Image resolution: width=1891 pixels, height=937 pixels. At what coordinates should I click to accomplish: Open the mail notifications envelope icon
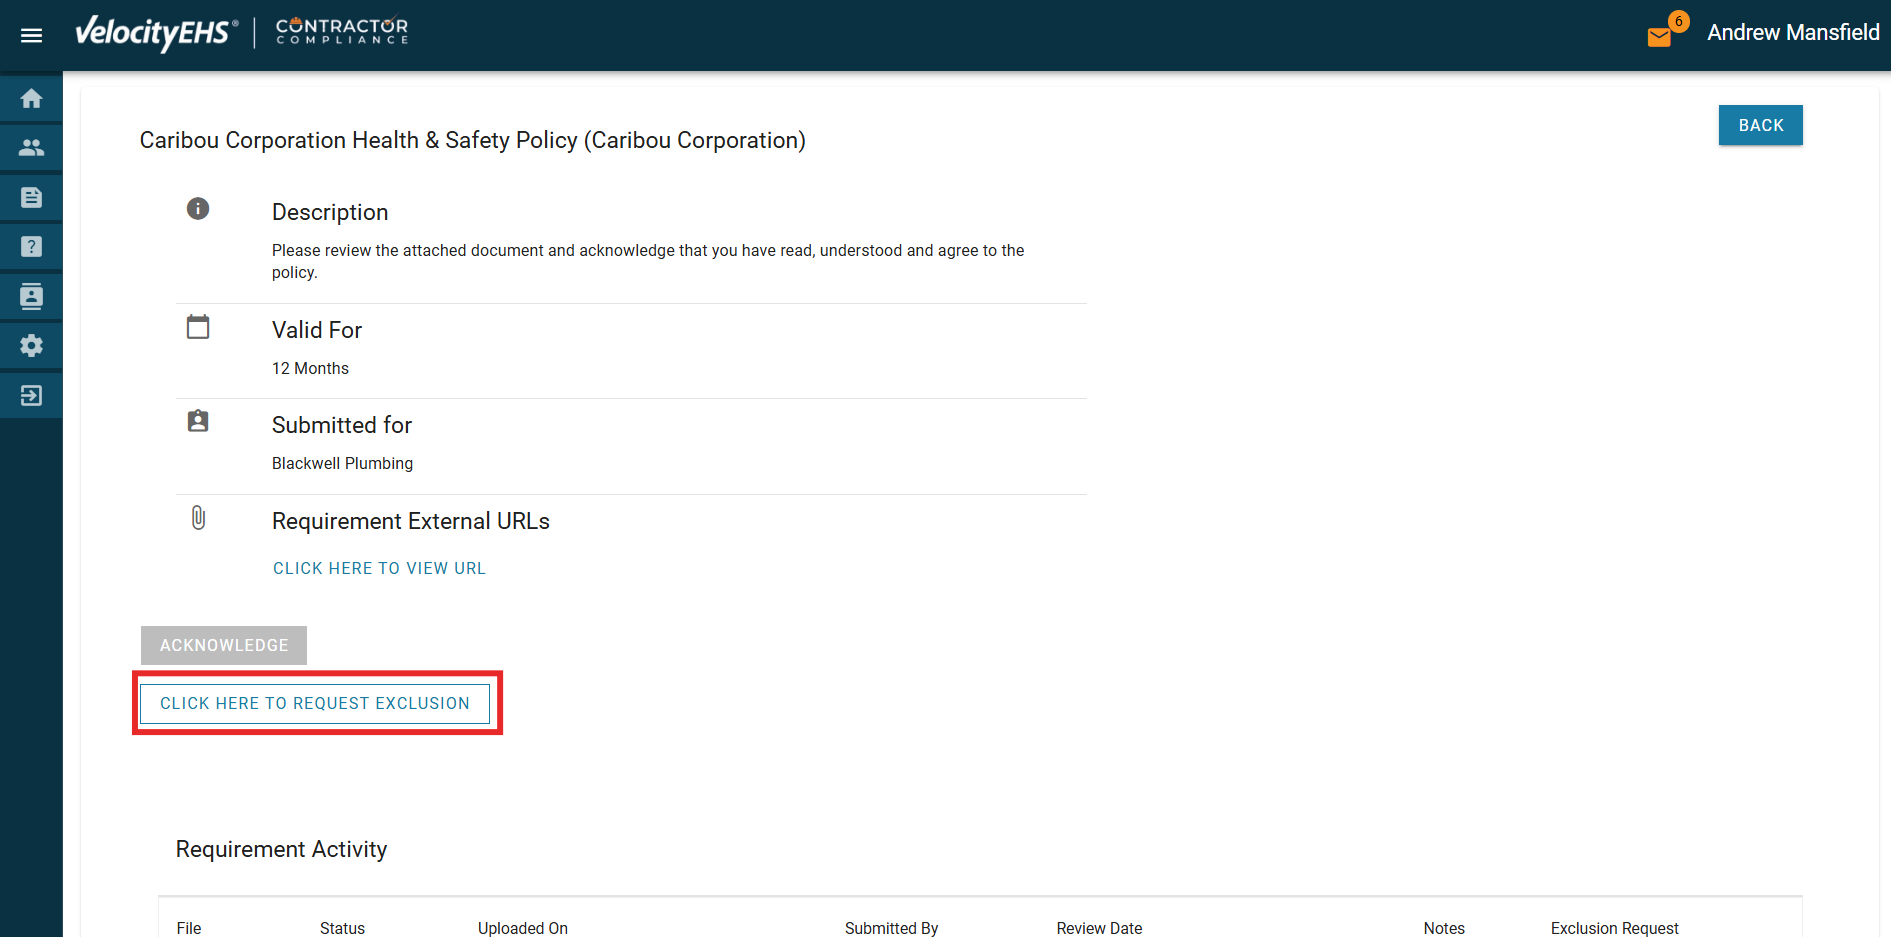click(1659, 37)
